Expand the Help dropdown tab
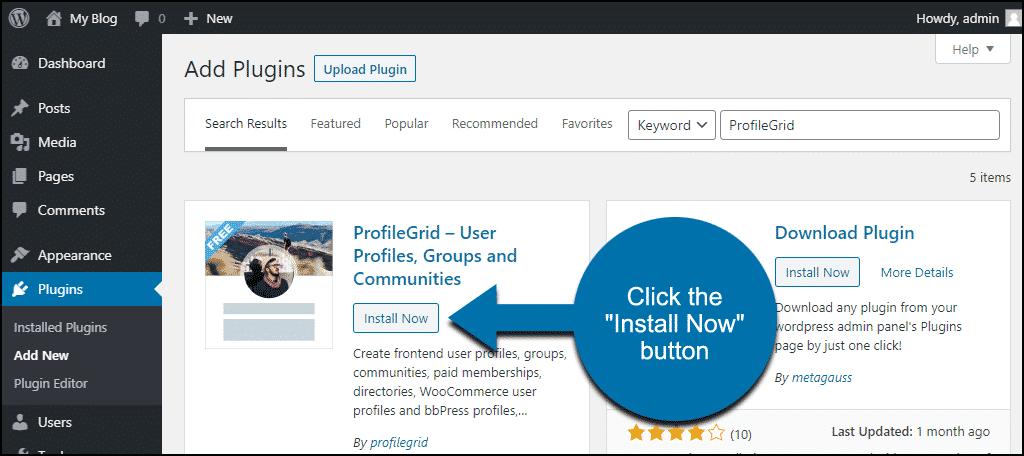The height and width of the screenshot is (456, 1024). click(x=973, y=50)
